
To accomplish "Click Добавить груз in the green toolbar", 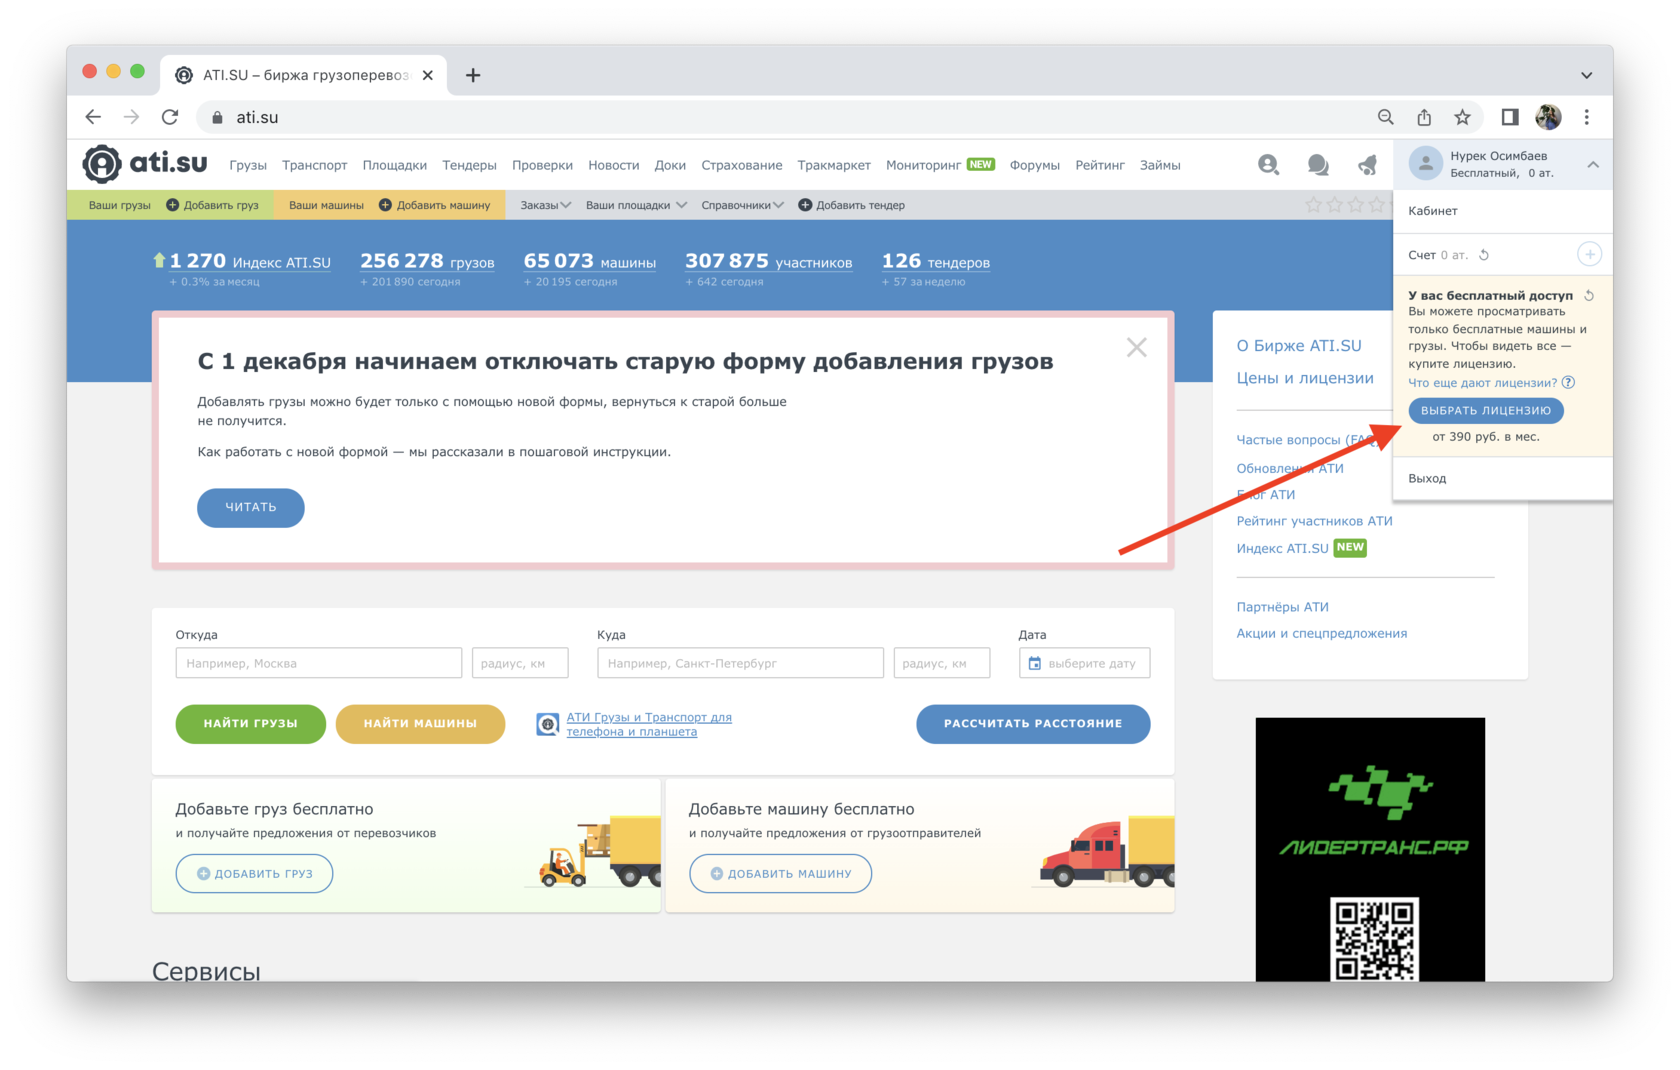I will (x=212, y=205).
